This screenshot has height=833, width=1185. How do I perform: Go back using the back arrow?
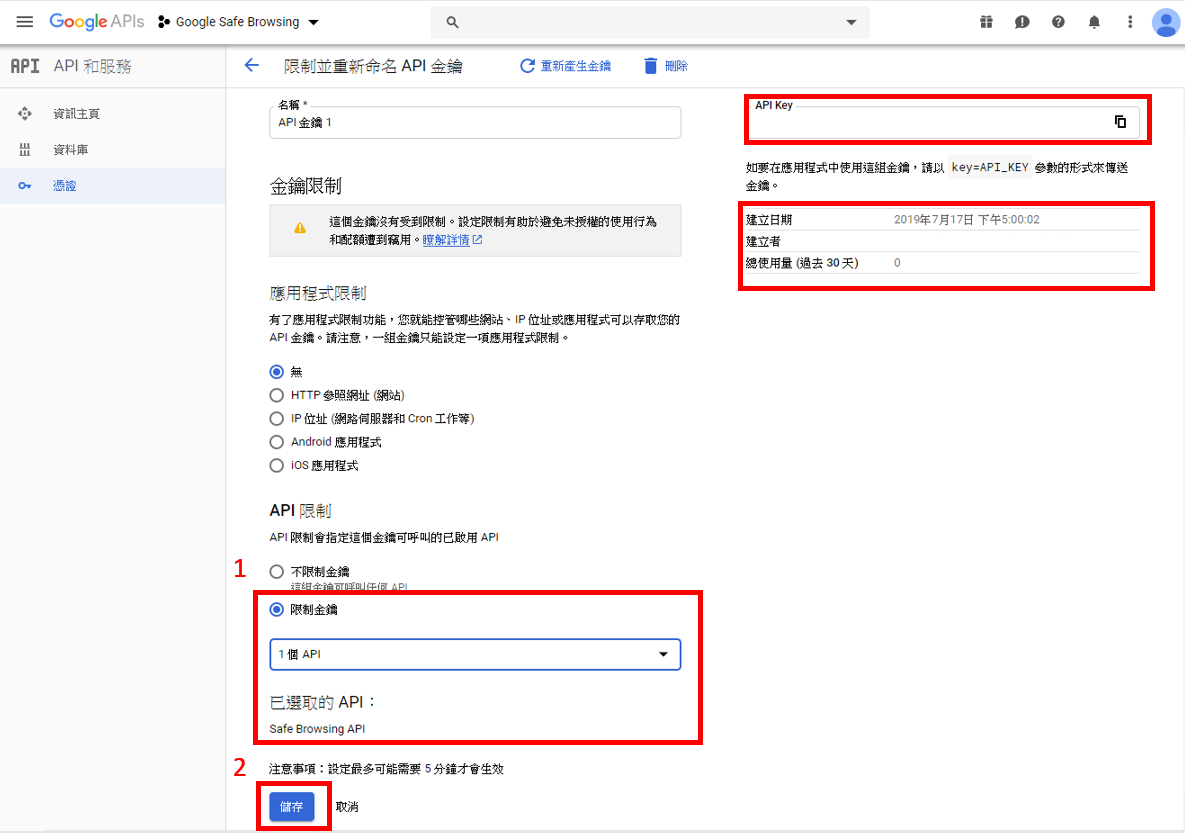tap(251, 65)
